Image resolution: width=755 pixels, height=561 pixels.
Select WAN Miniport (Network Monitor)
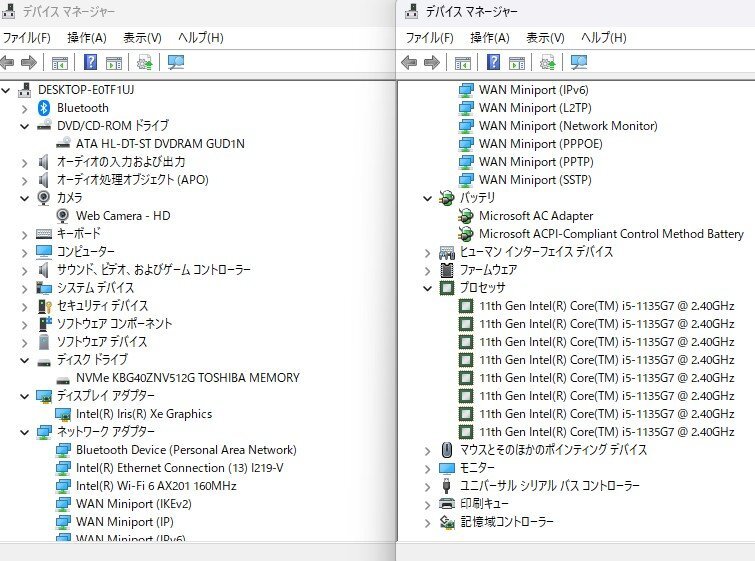[568, 126]
